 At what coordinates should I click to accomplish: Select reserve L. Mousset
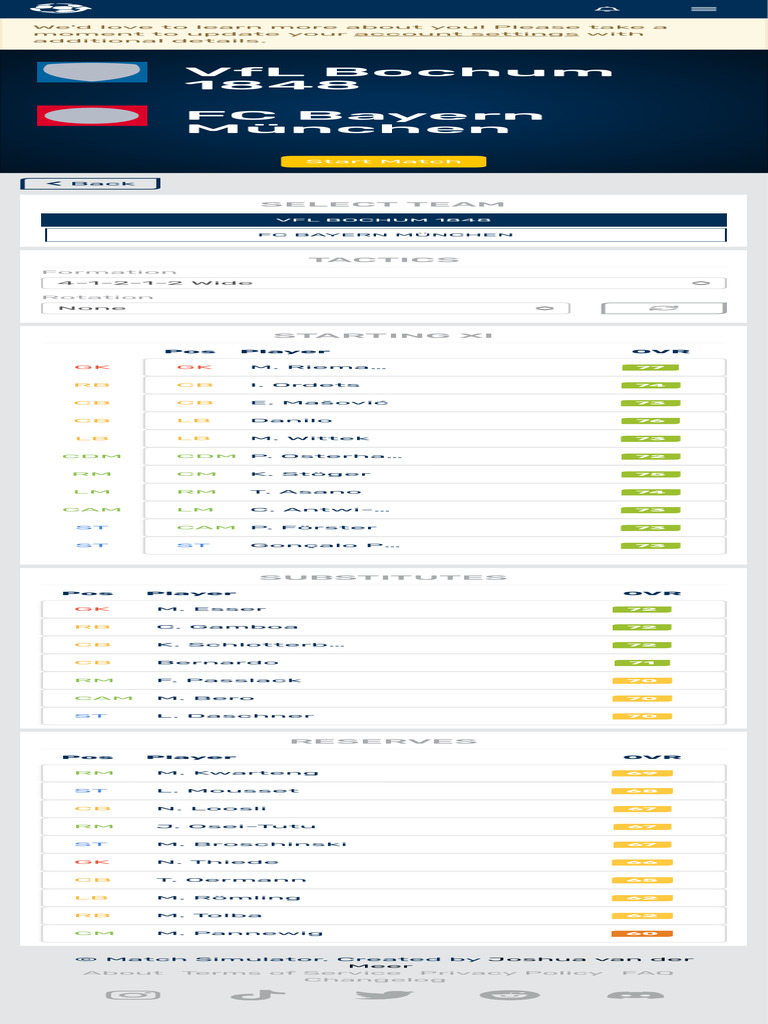tap(384, 791)
